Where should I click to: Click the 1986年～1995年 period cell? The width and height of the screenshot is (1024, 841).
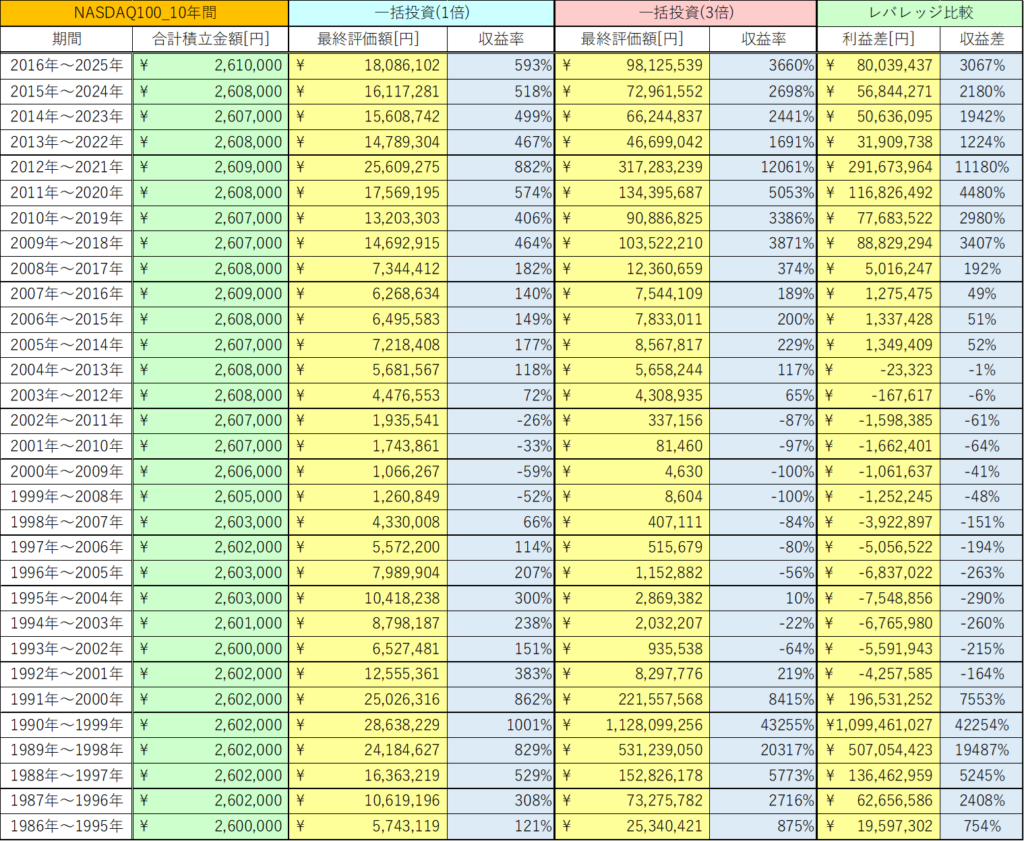point(67,826)
